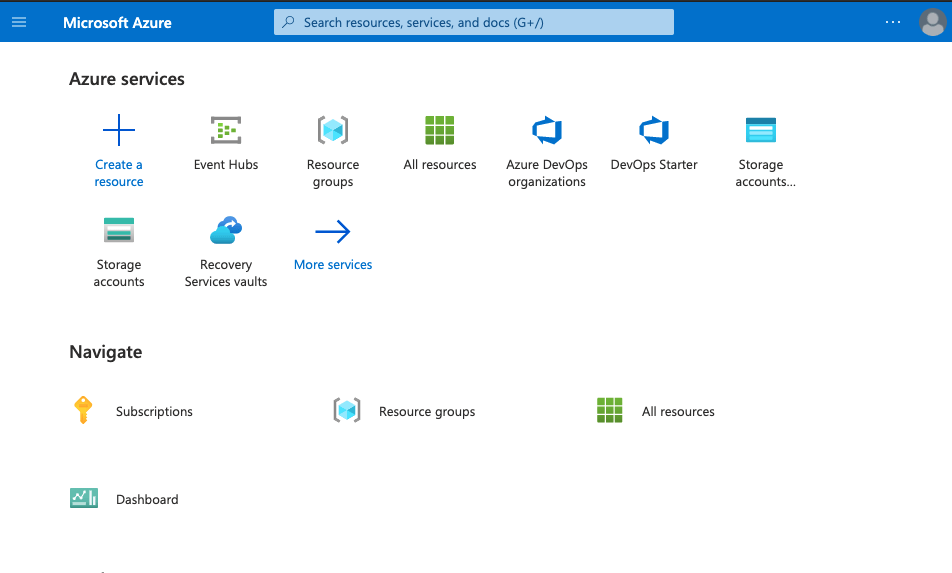Click the More services arrow icon
The width and height of the screenshot is (952, 573).
point(333,231)
